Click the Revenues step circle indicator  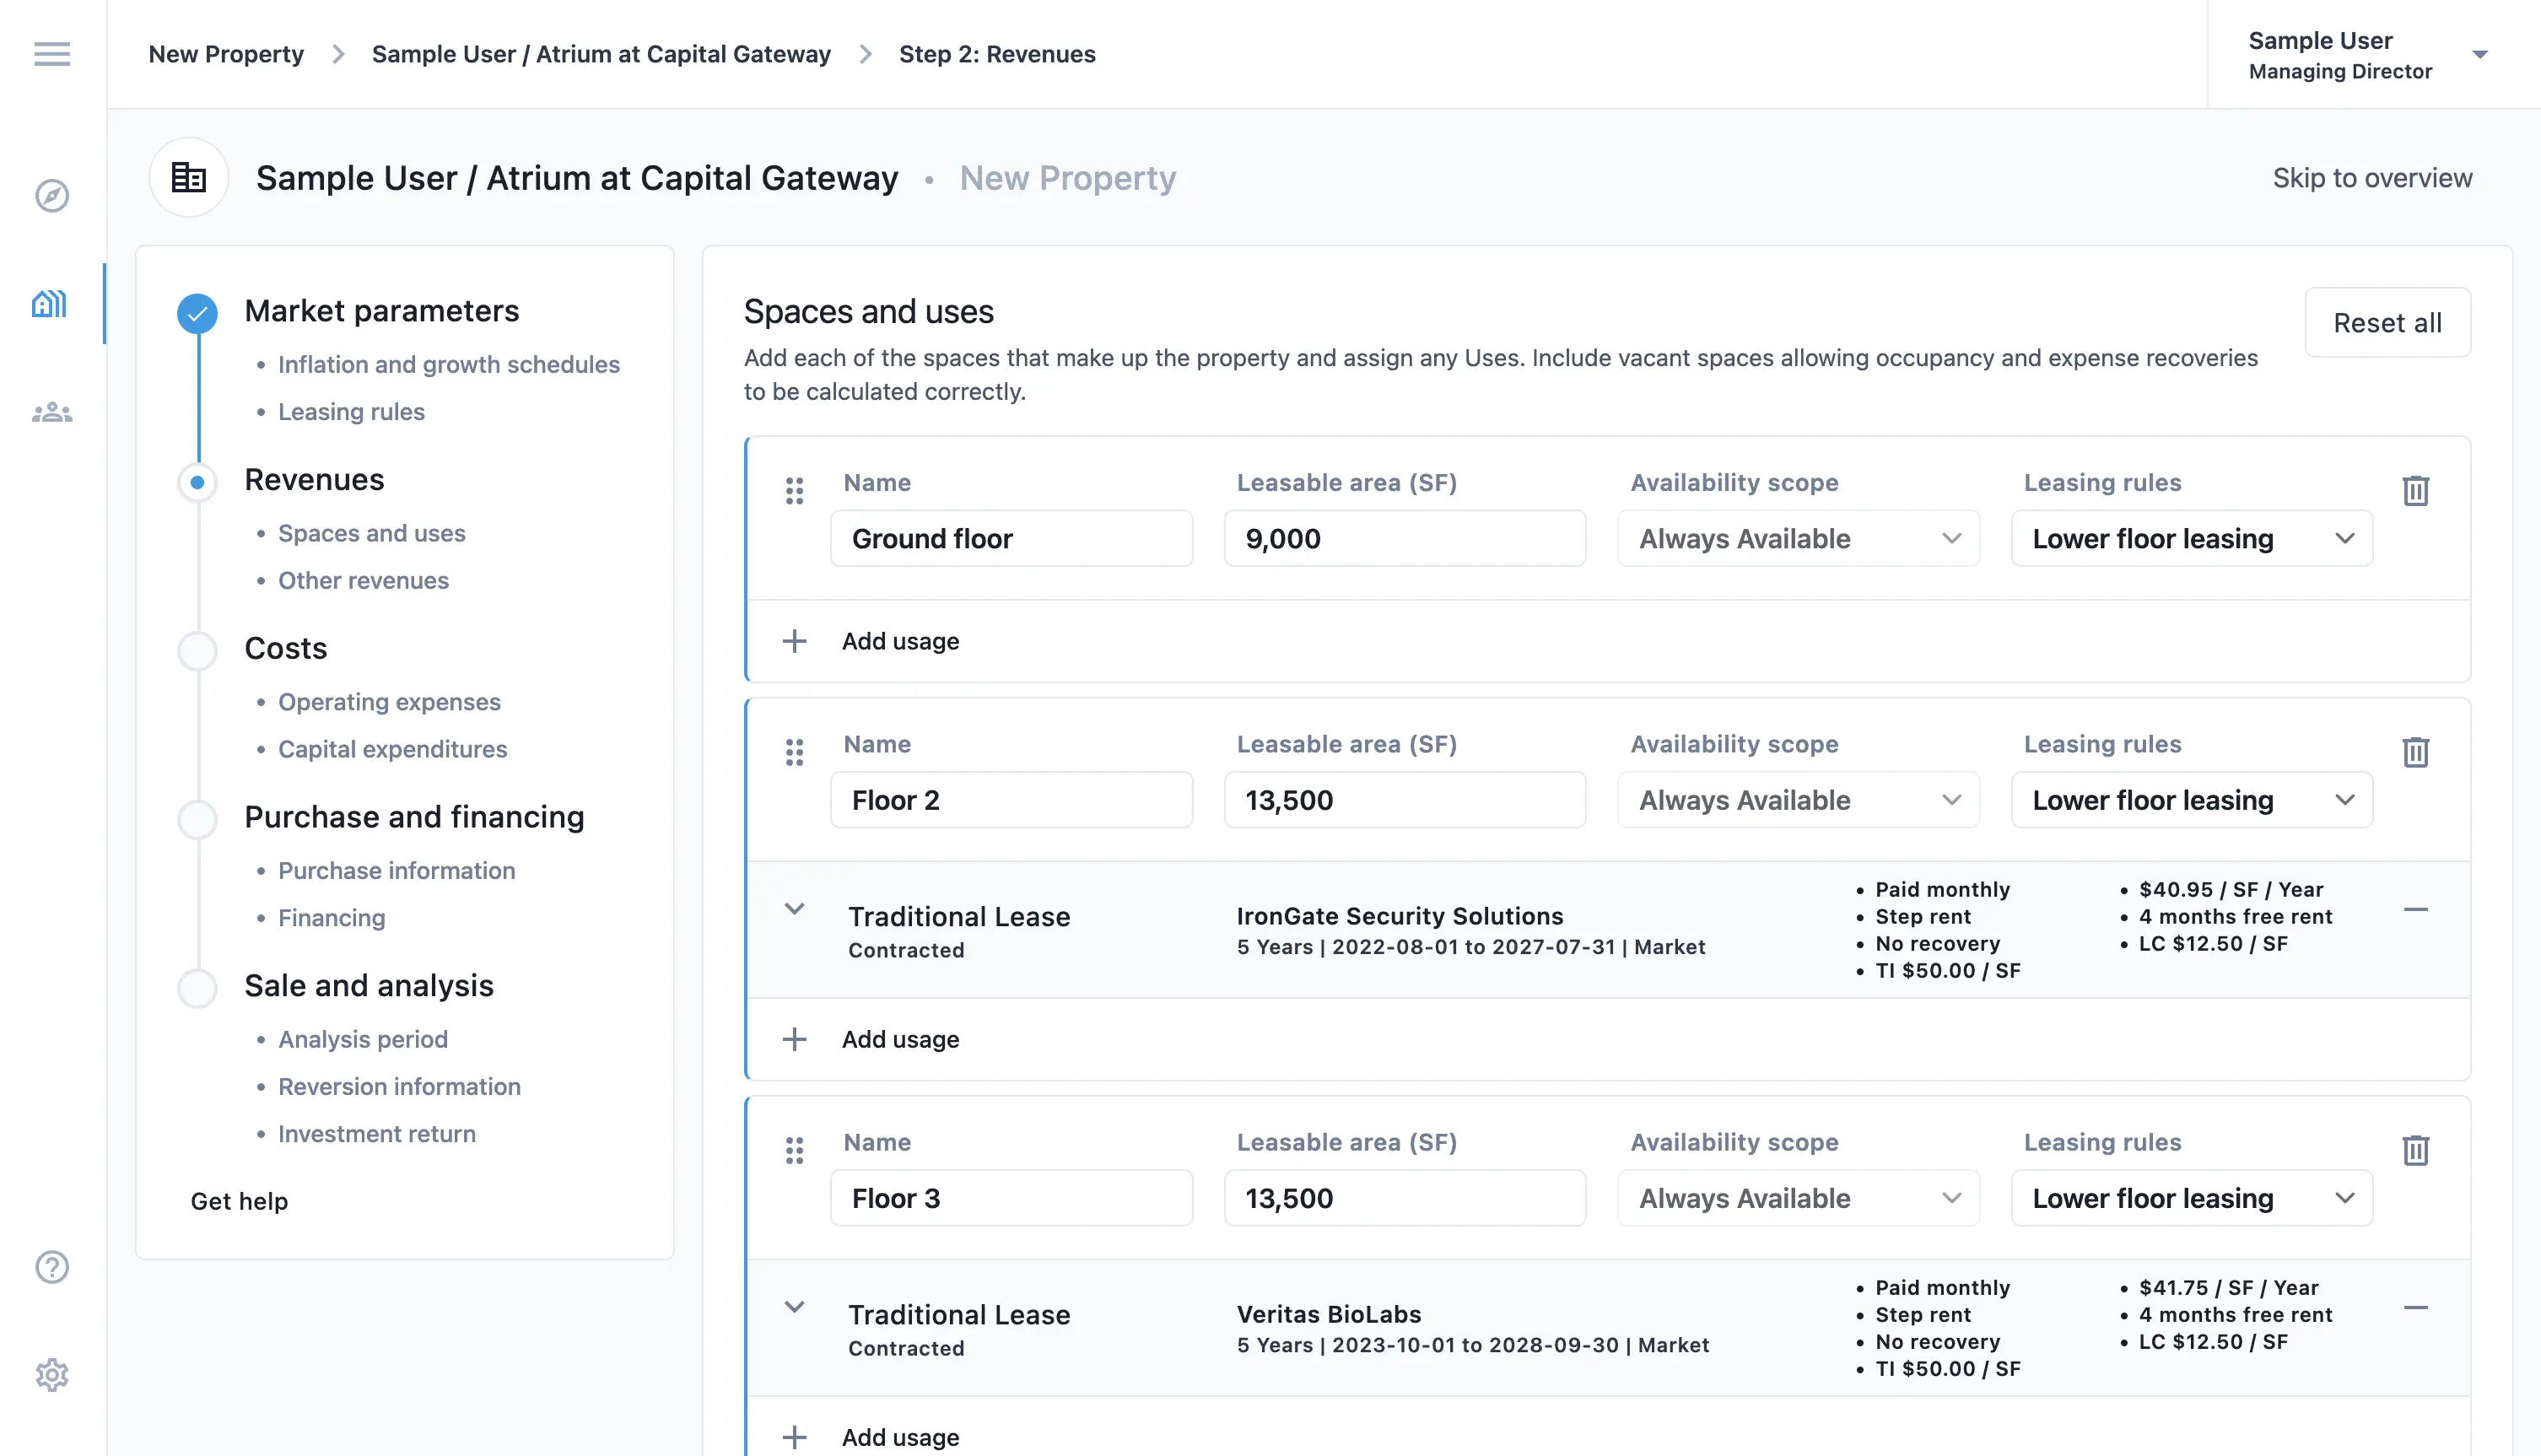[197, 482]
